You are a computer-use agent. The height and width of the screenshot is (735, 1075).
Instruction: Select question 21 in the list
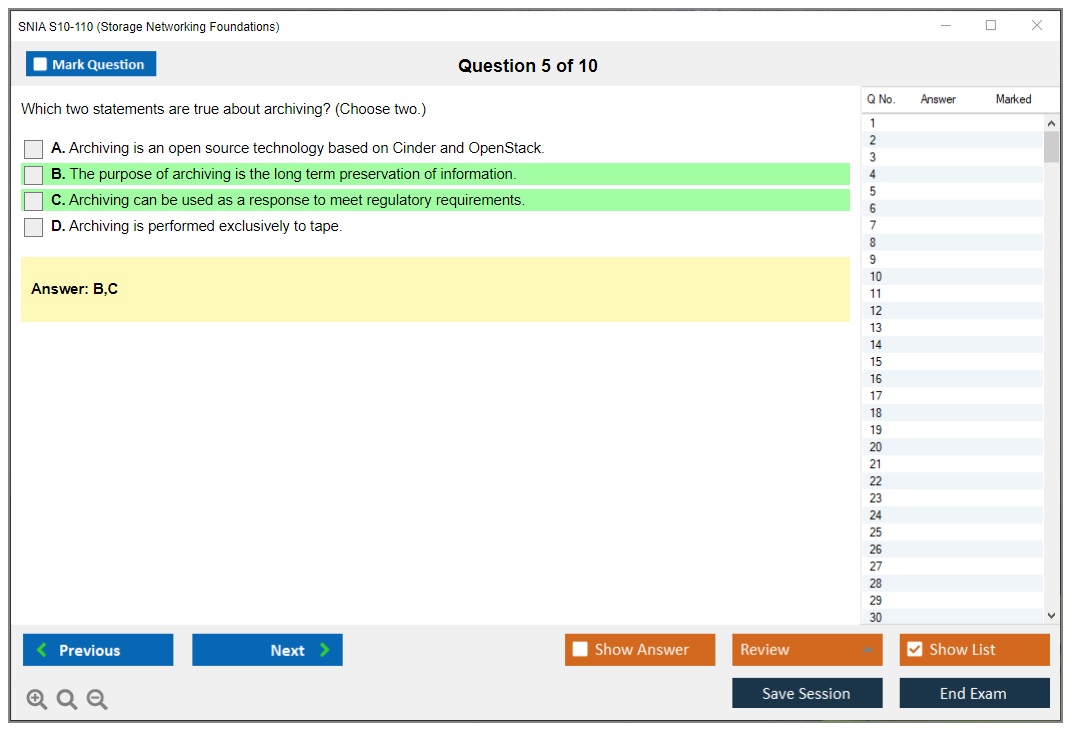tap(876, 464)
